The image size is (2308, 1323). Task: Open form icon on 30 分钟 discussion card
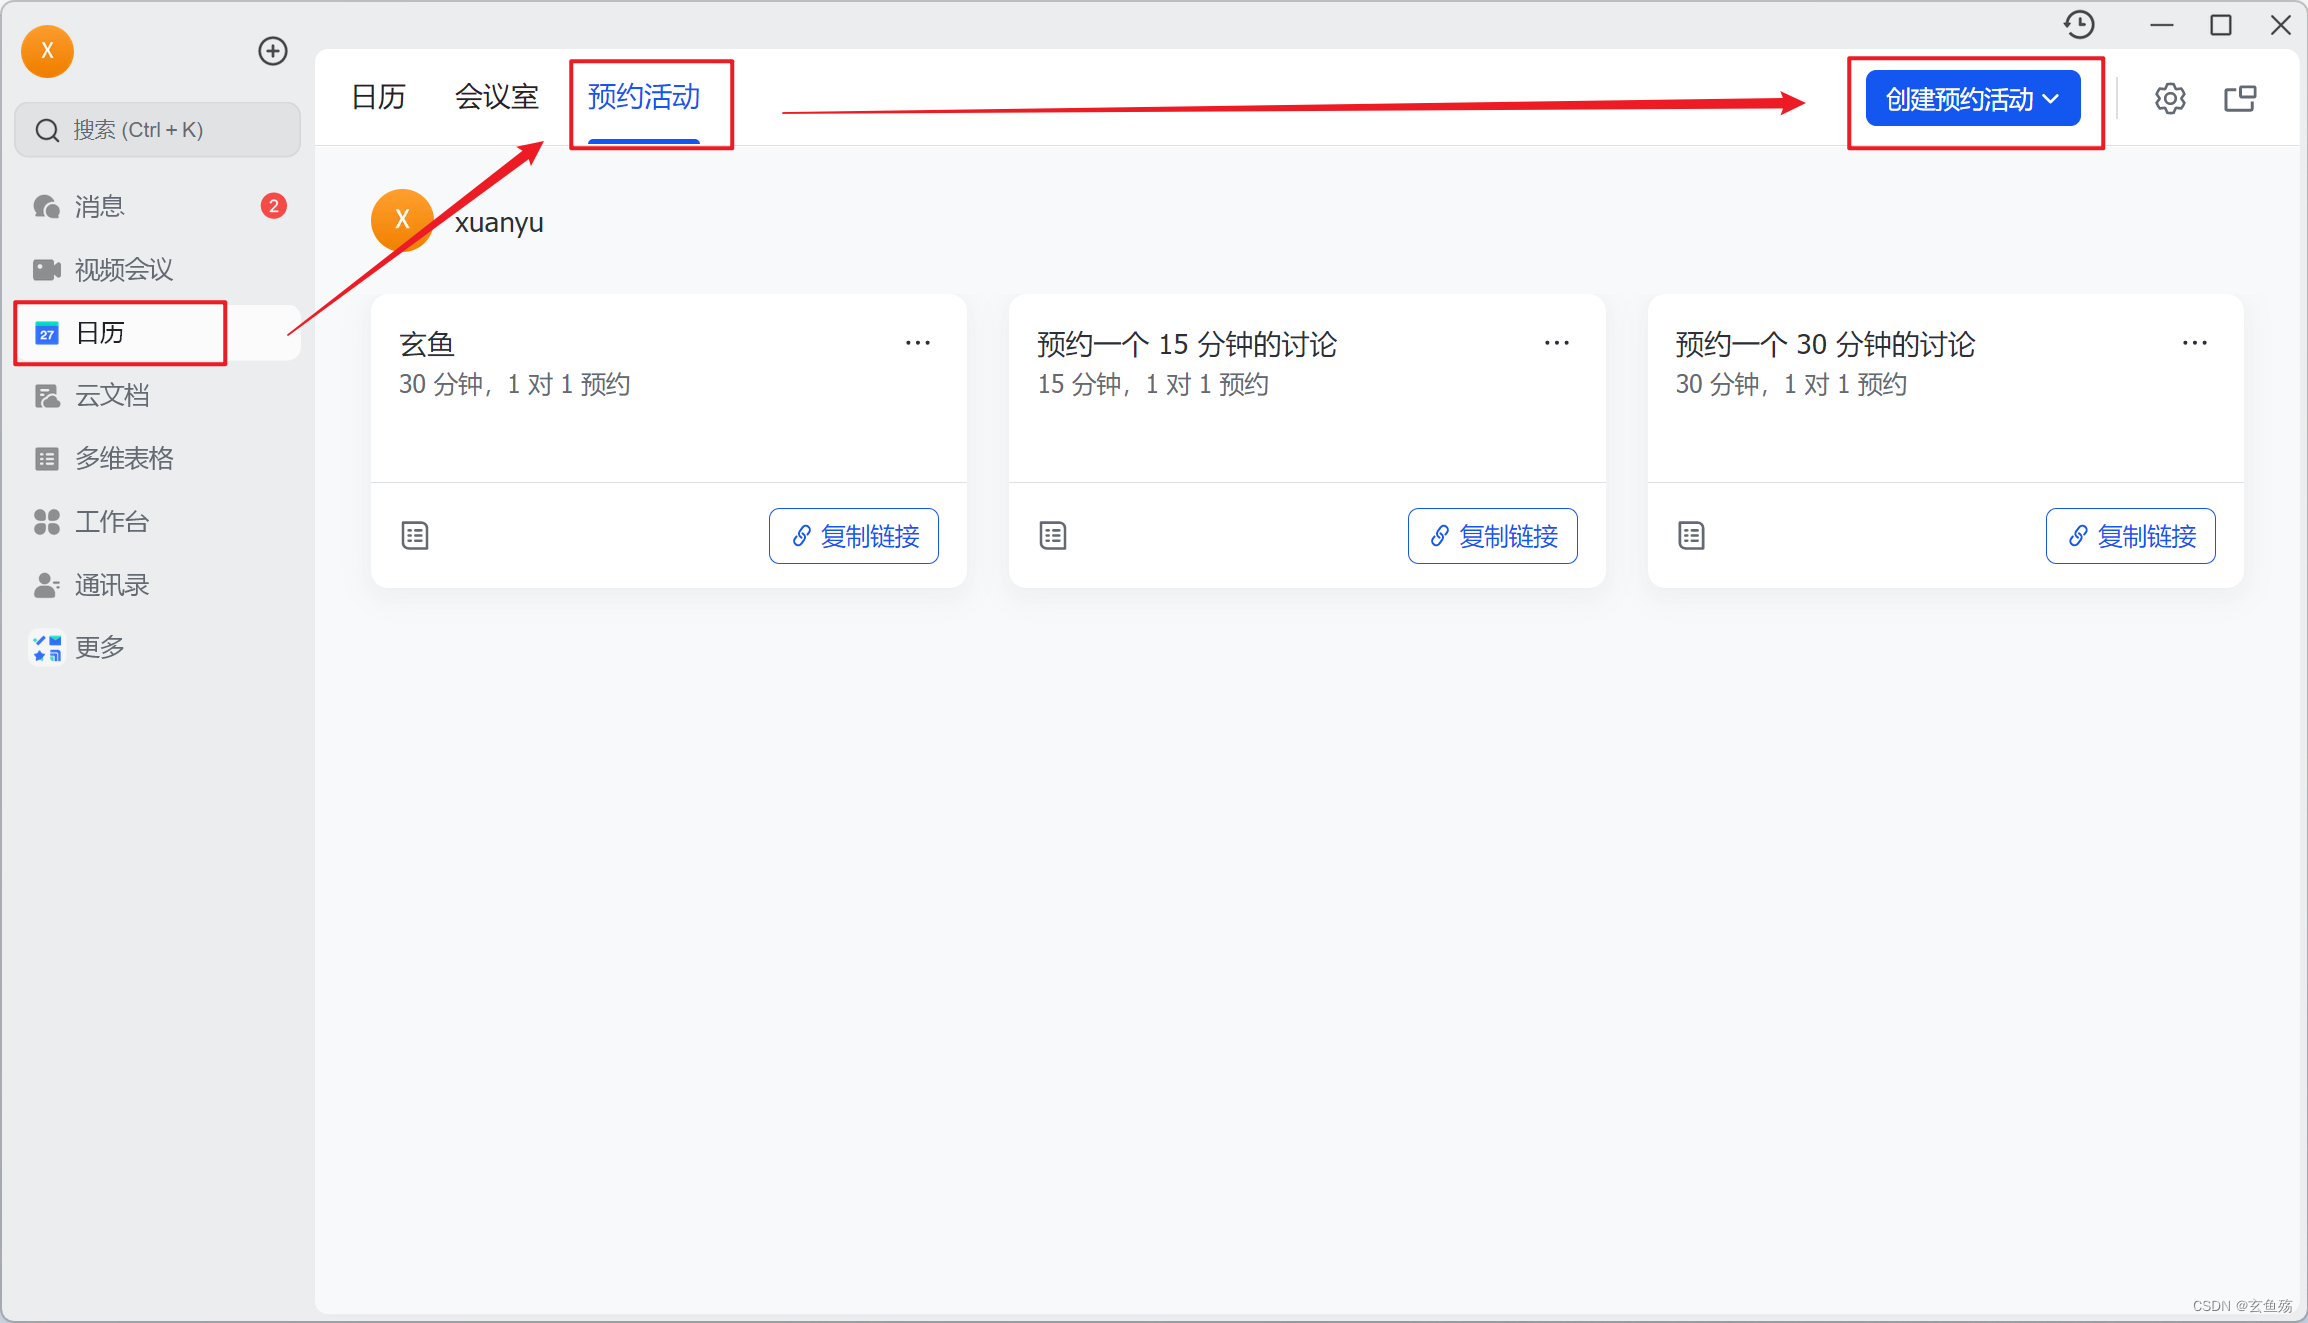(1691, 536)
